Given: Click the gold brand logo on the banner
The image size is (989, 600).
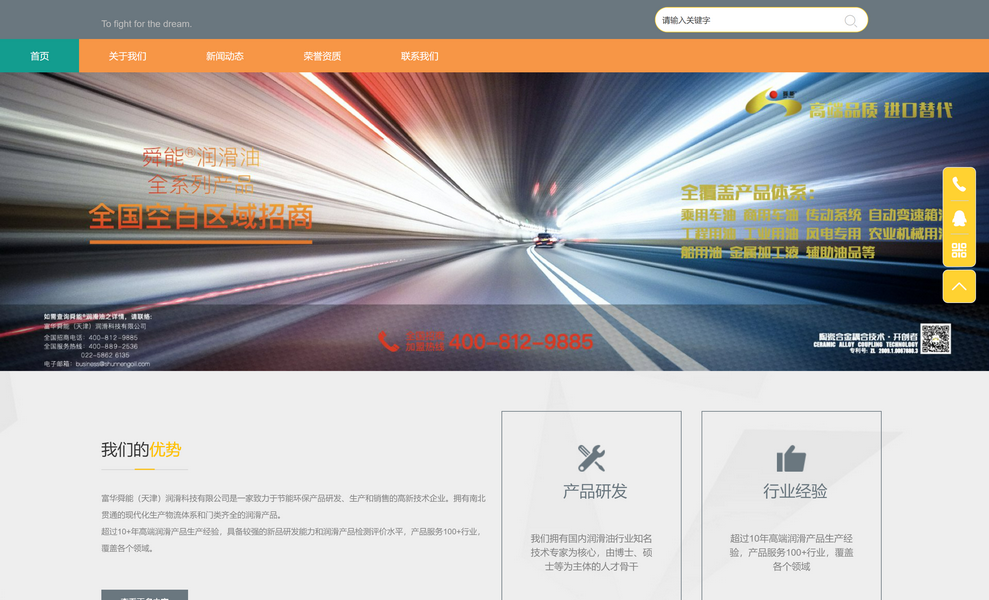Looking at the screenshot, I should click(x=774, y=102).
